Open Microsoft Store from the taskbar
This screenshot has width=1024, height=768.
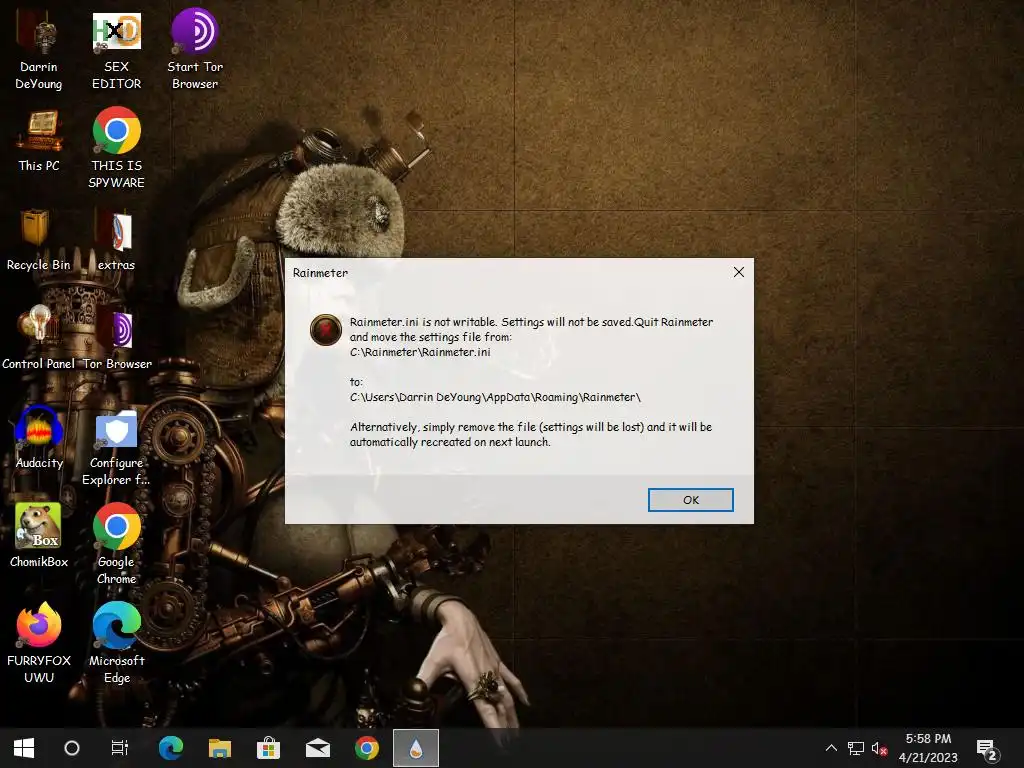click(x=268, y=748)
